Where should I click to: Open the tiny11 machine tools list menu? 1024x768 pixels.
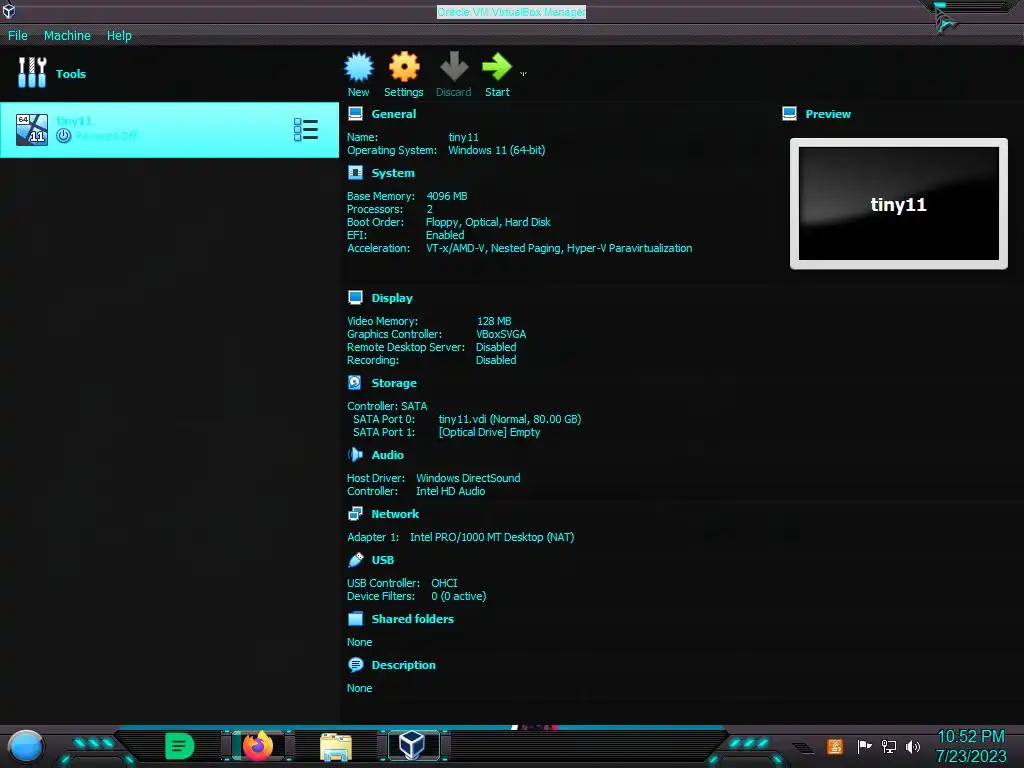306,129
